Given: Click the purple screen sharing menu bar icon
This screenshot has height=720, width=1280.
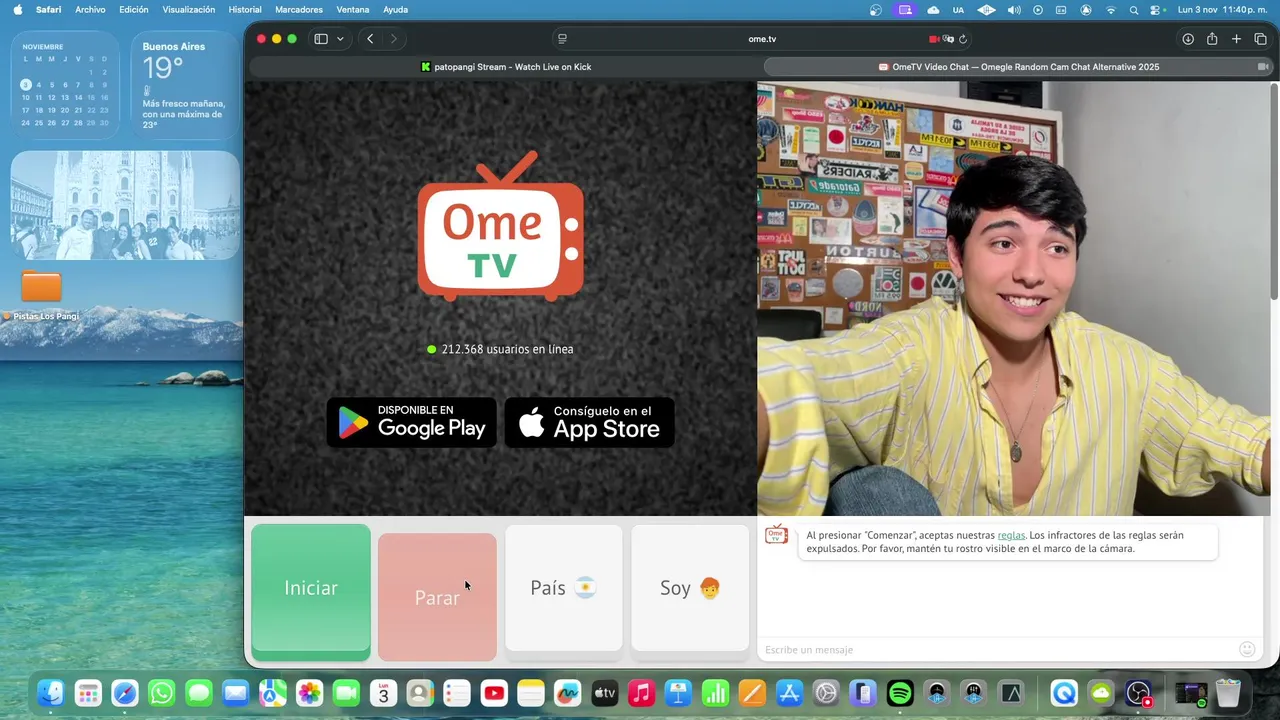Looking at the screenshot, I should click(905, 9).
